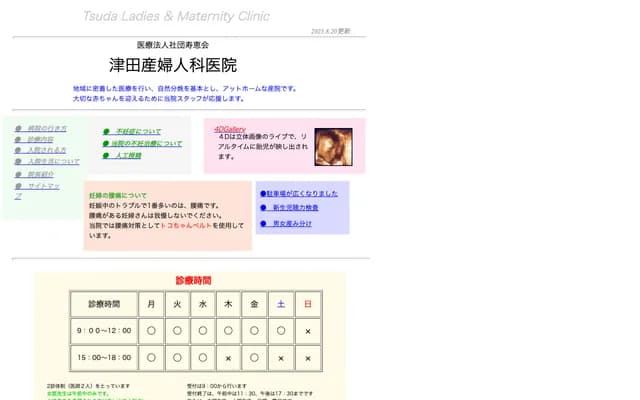Click the 15:00~18:00 row label

pos(104,358)
